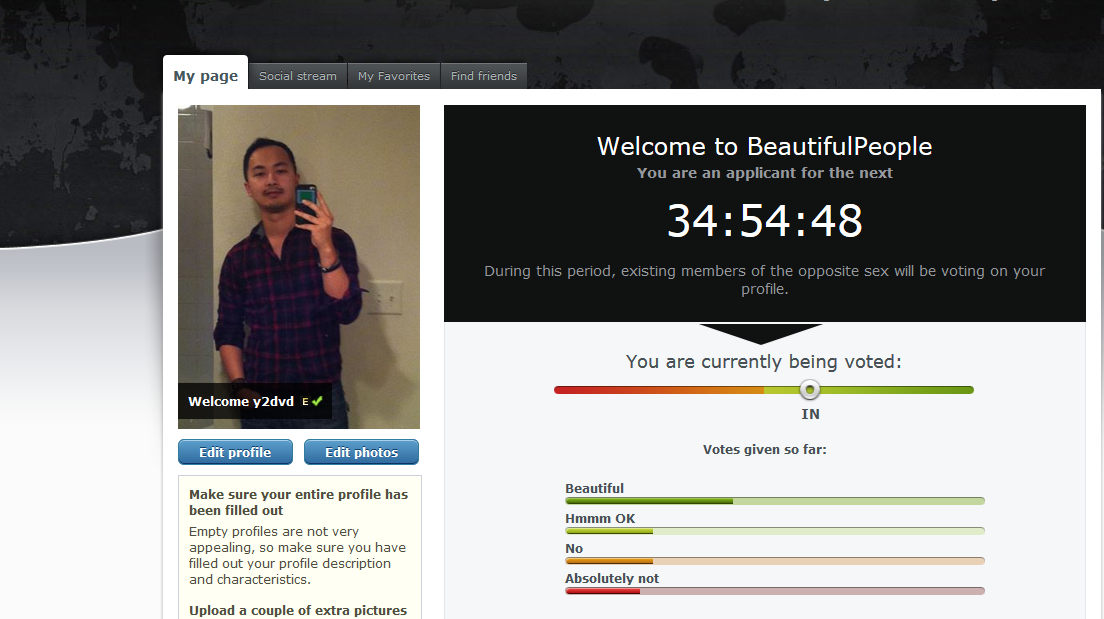Image resolution: width=1104 pixels, height=619 pixels.
Task: Switch to the Social stream tab
Action: coord(298,76)
